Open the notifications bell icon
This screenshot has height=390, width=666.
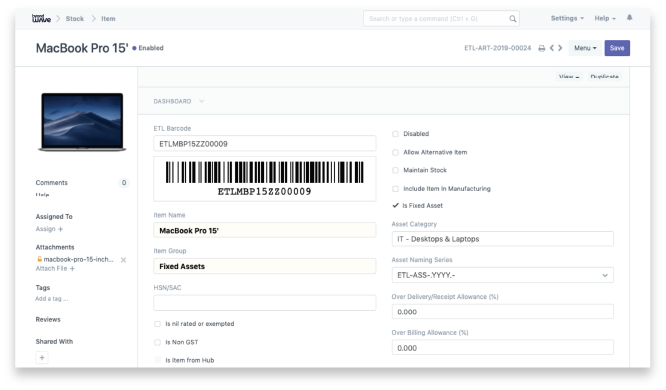[629, 17]
